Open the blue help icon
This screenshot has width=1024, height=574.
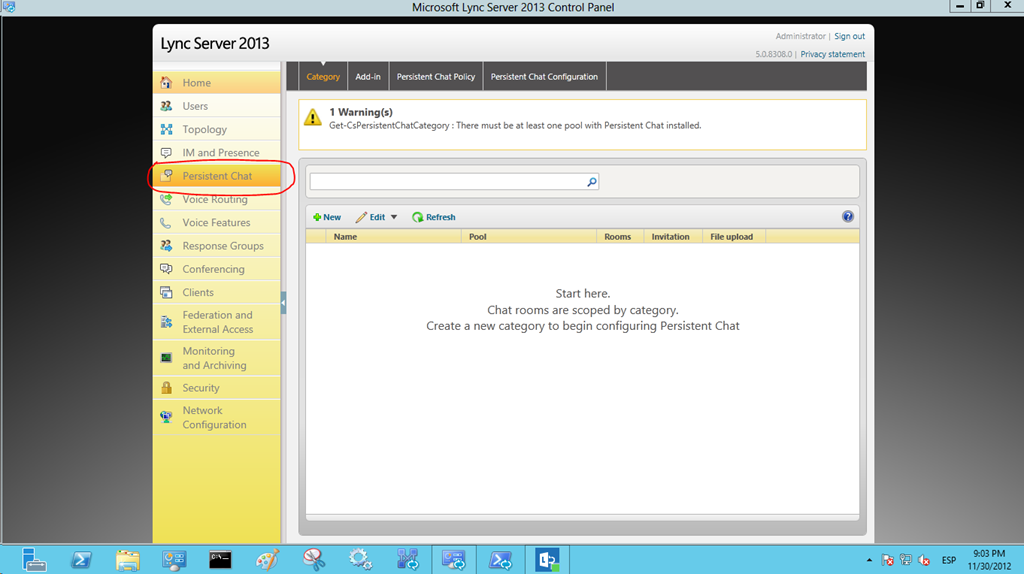coord(848,216)
